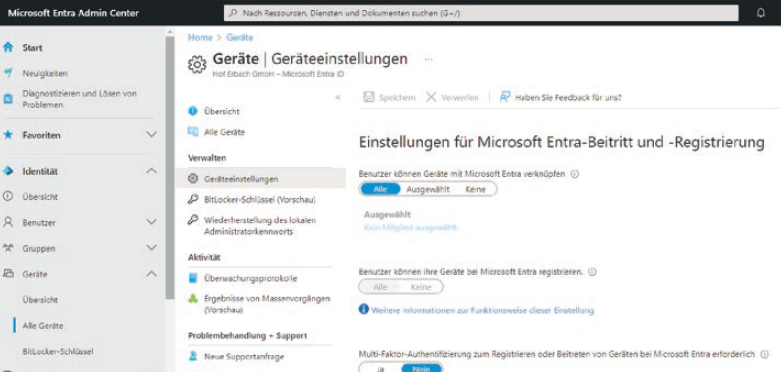Screen dimensions: 781x372
Task: Click info icon beside Multi-Faktor-Authentifizierung setting
Action: (765, 354)
